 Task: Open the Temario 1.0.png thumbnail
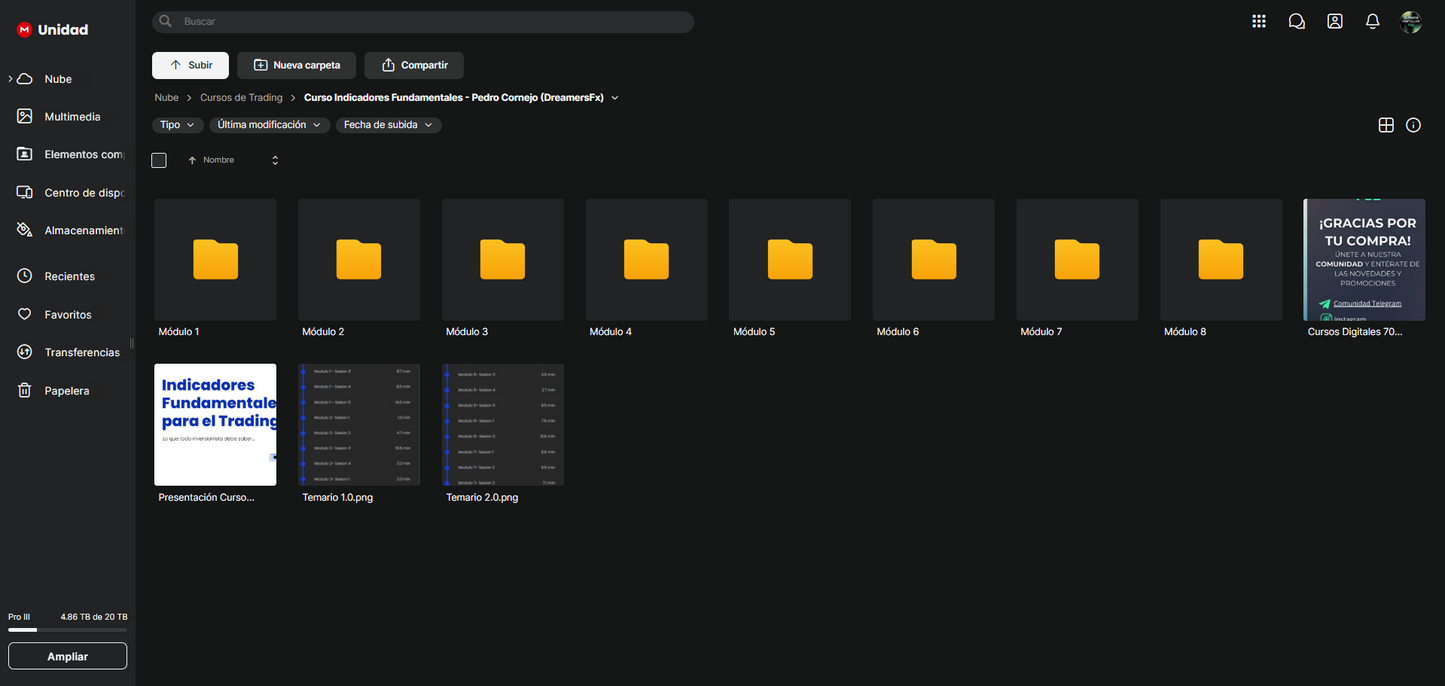click(359, 425)
